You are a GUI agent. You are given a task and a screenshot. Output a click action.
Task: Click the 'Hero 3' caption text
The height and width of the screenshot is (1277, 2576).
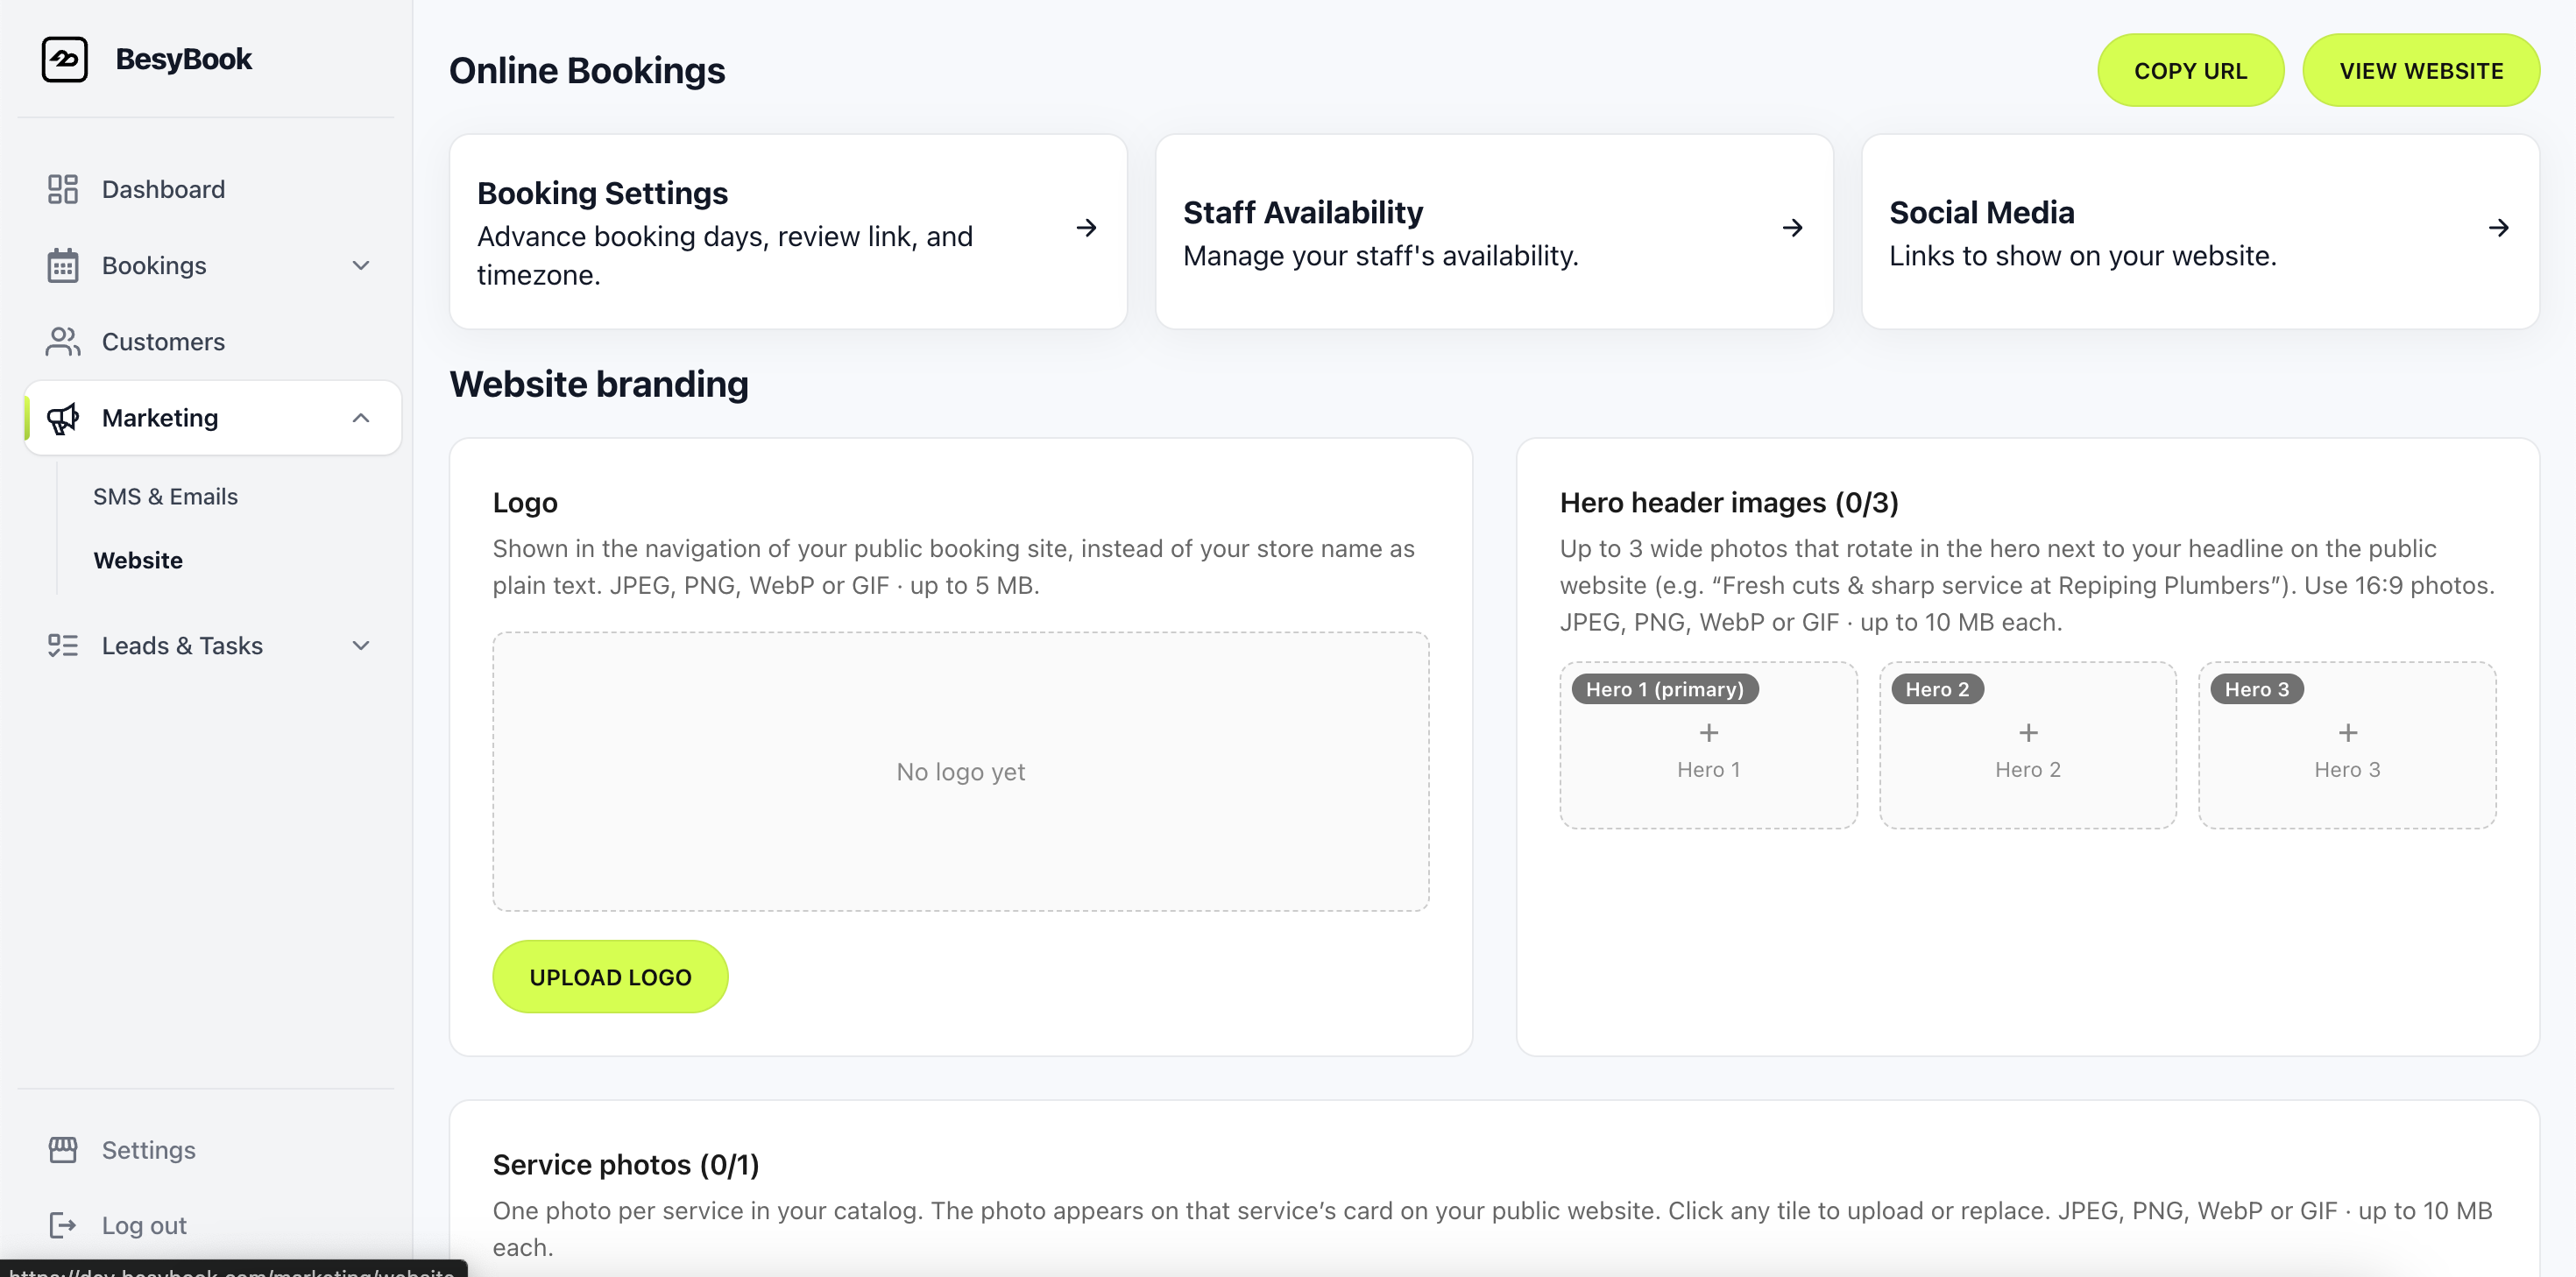click(2347, 769)
